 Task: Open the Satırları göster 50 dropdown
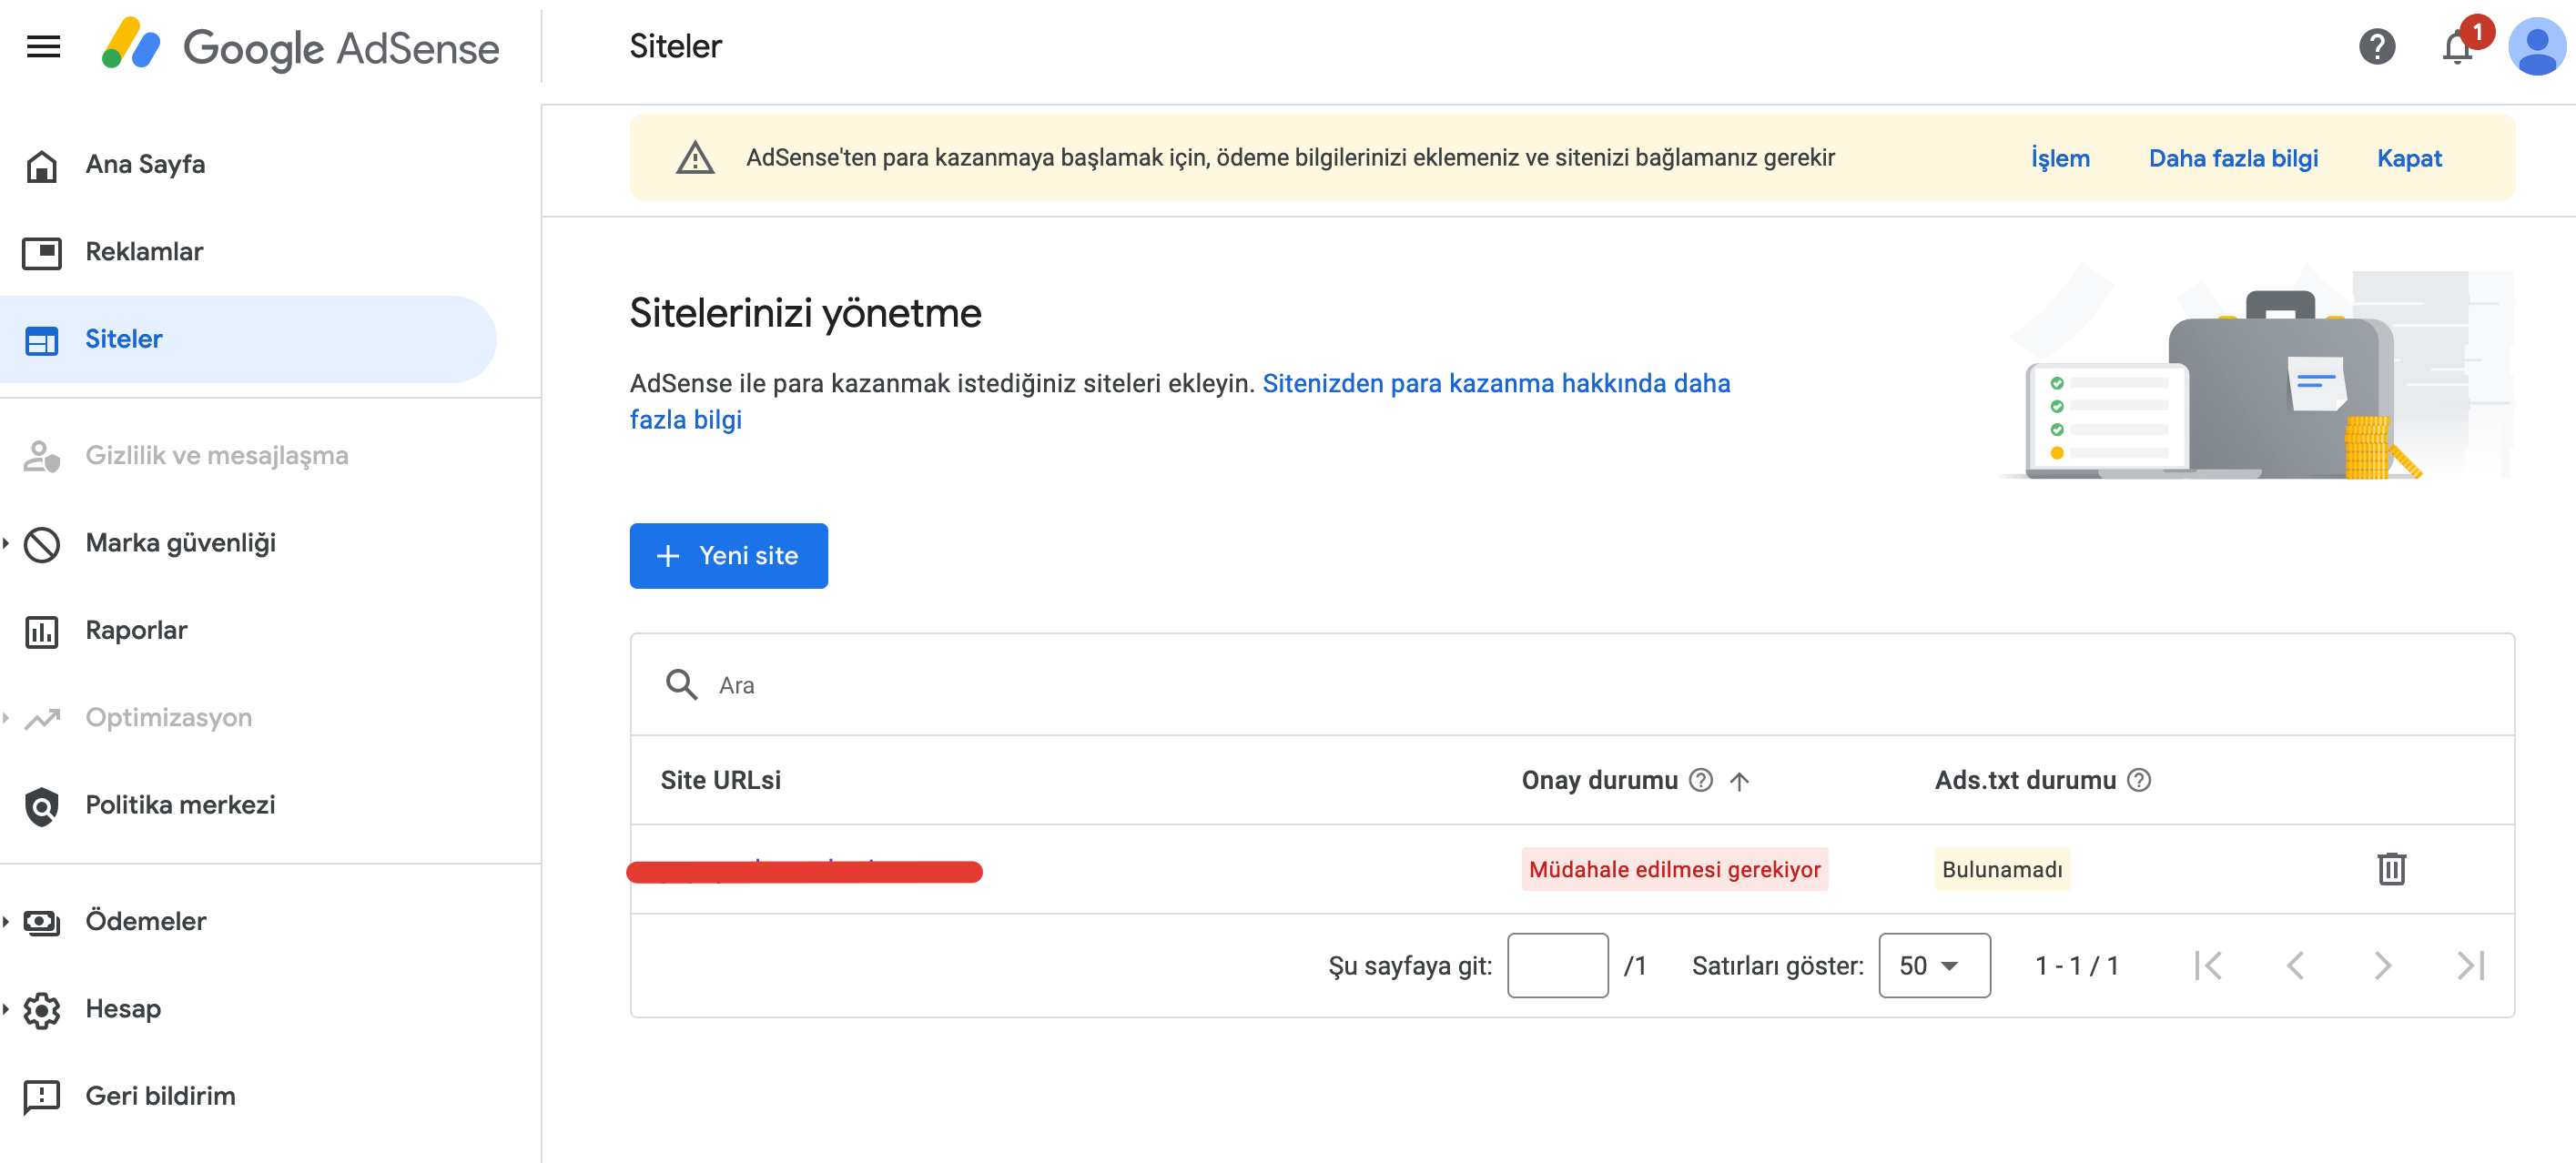pos(1933,966)
